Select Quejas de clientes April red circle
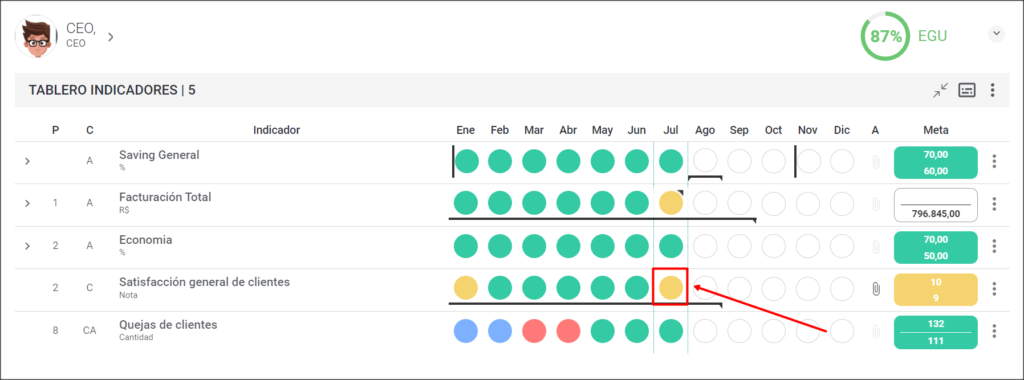Screen dimensions: 1024x380 pos(568,331)
